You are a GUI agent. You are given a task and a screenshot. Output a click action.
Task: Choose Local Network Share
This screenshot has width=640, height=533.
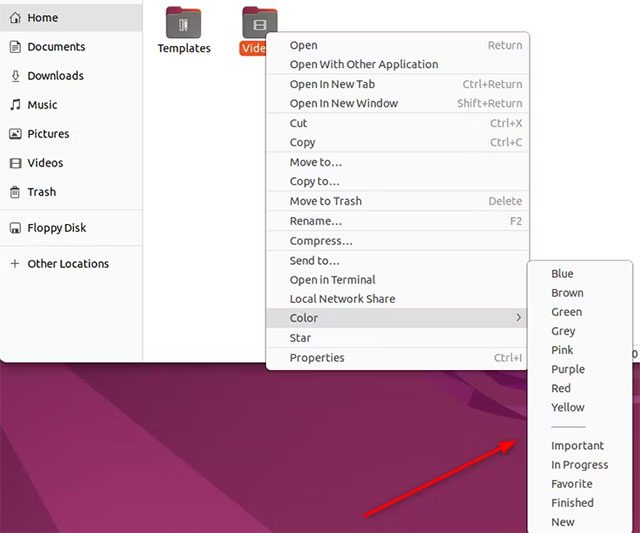398,299
